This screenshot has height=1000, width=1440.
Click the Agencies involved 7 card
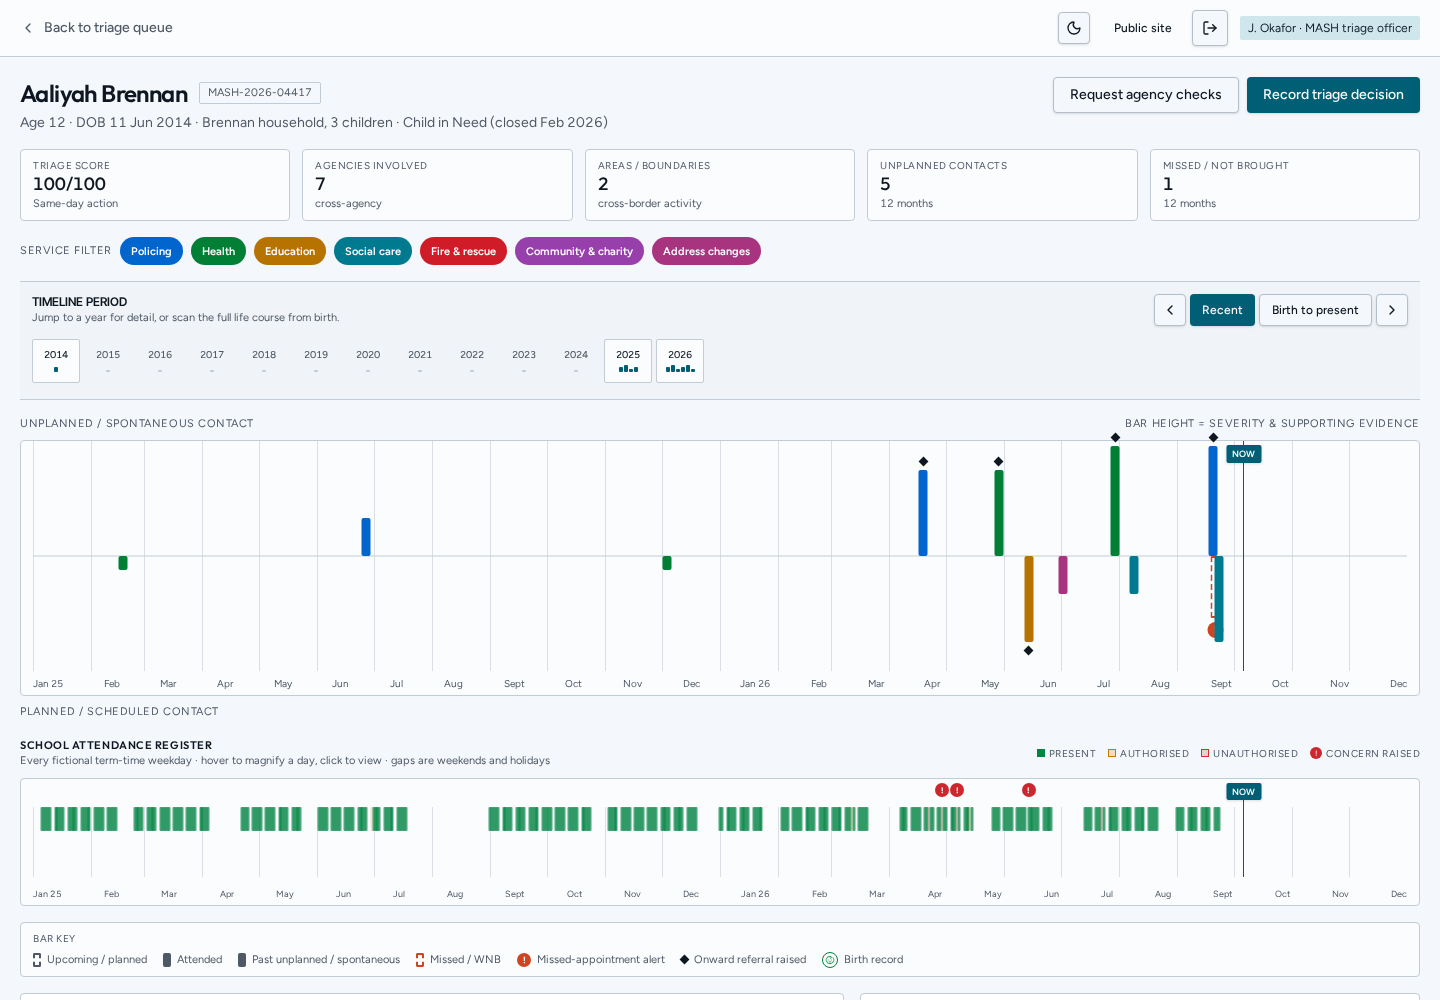(x=437, y=185)
